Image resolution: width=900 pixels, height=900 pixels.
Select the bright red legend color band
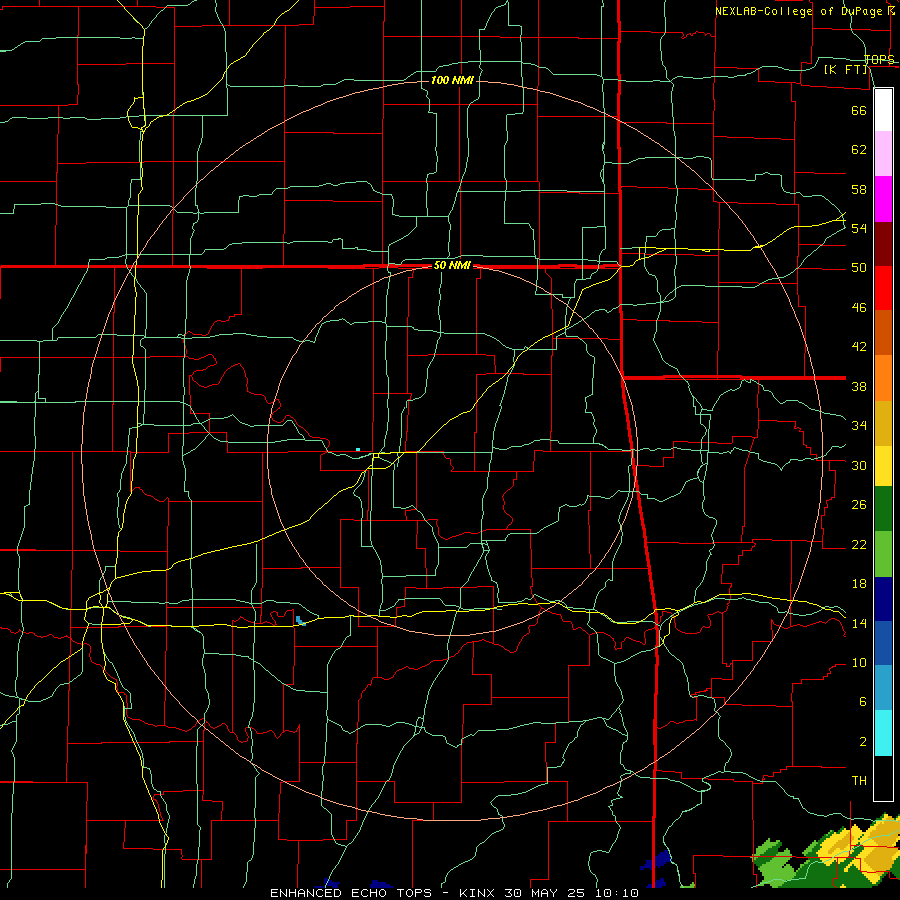883,288
